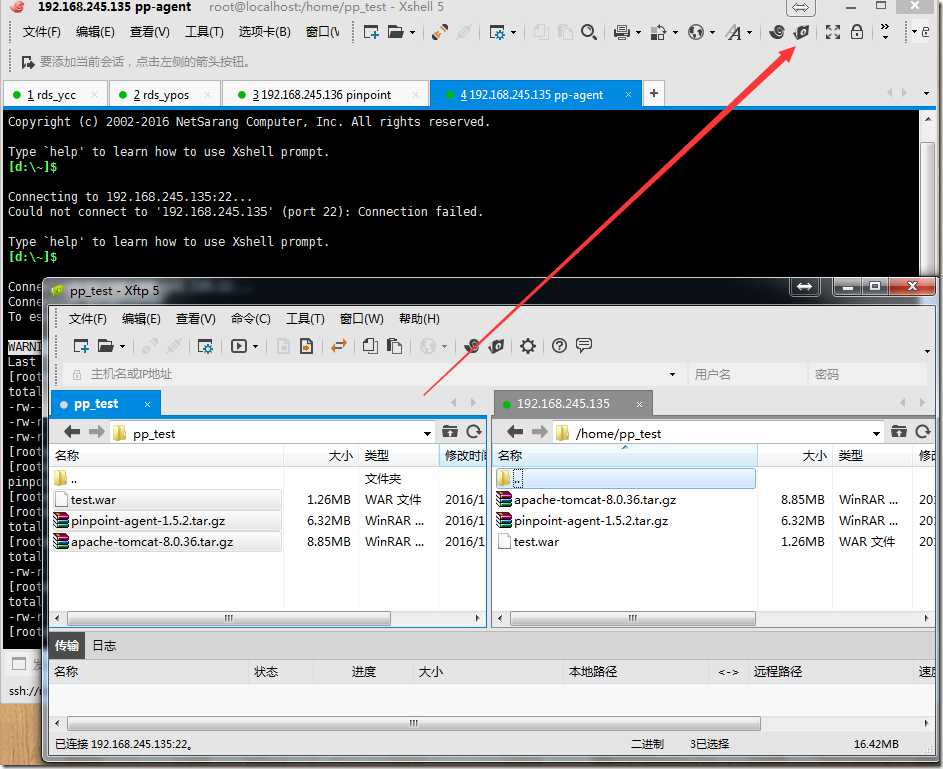Image resolution: width=943 pixels, height=769 pixels.
Task: Click the host name or IP address field
Action: click(373, 374)
